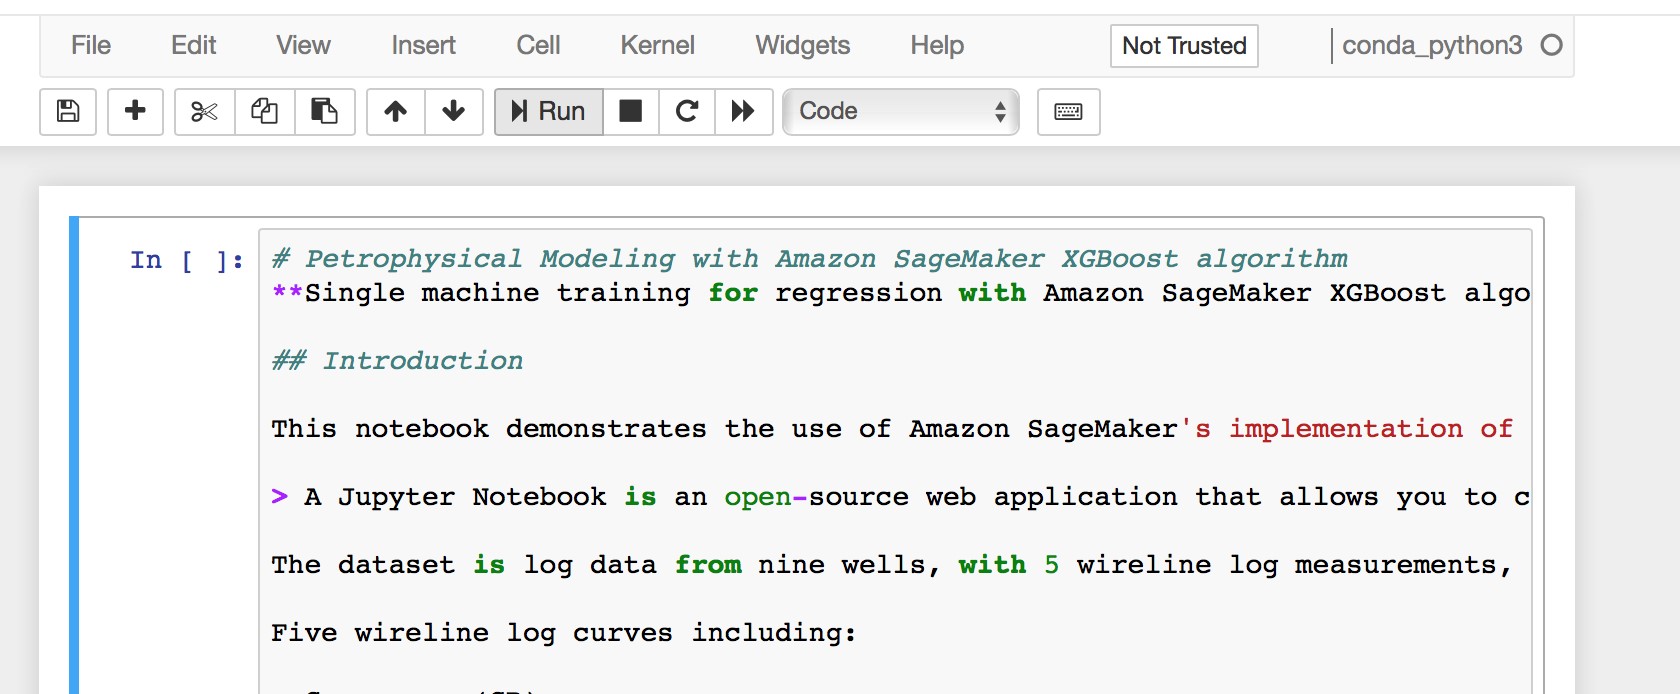This screenshot has height=694, width=1680.
Task: Open the cell type dropdown showing Code
Action: coord(899,112)
